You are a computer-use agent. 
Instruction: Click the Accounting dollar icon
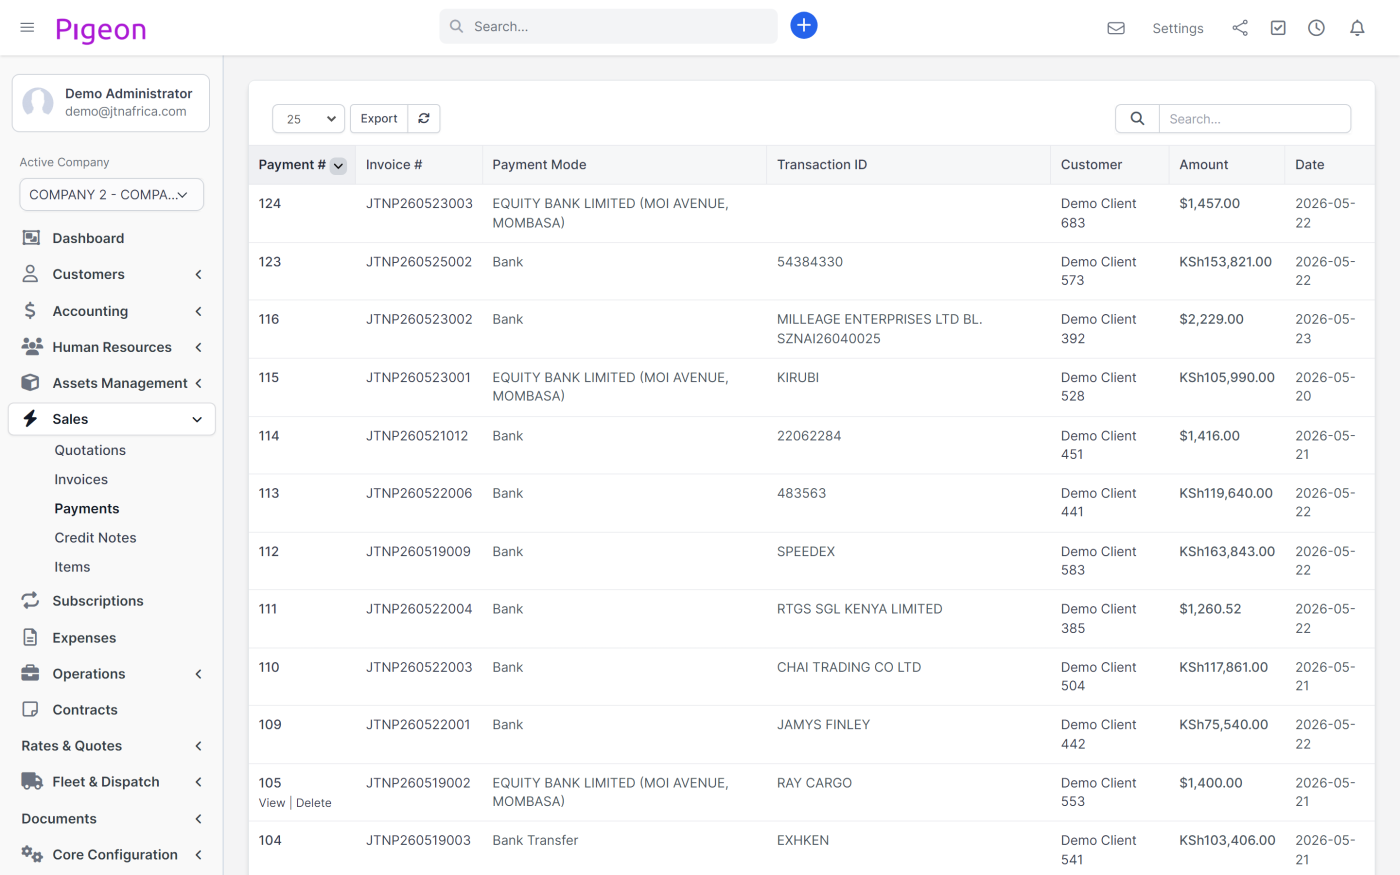[x=30, y=311]
